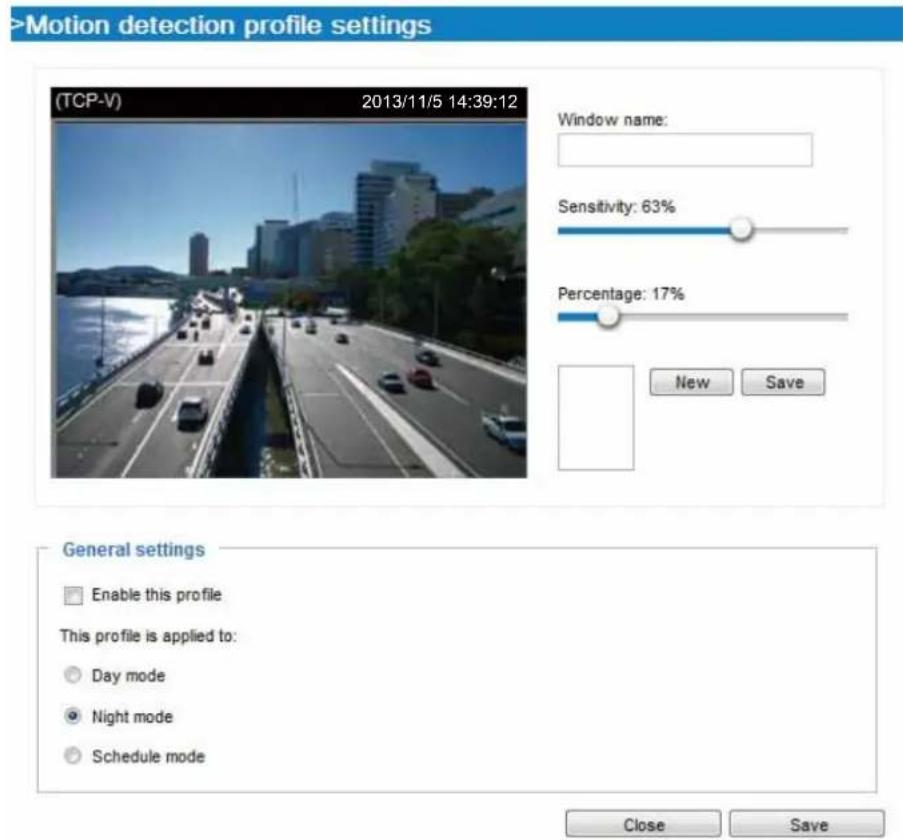Click the Window name label
Image resolution: width=903 pixels, height=840 pixels.
click(612, 120)
